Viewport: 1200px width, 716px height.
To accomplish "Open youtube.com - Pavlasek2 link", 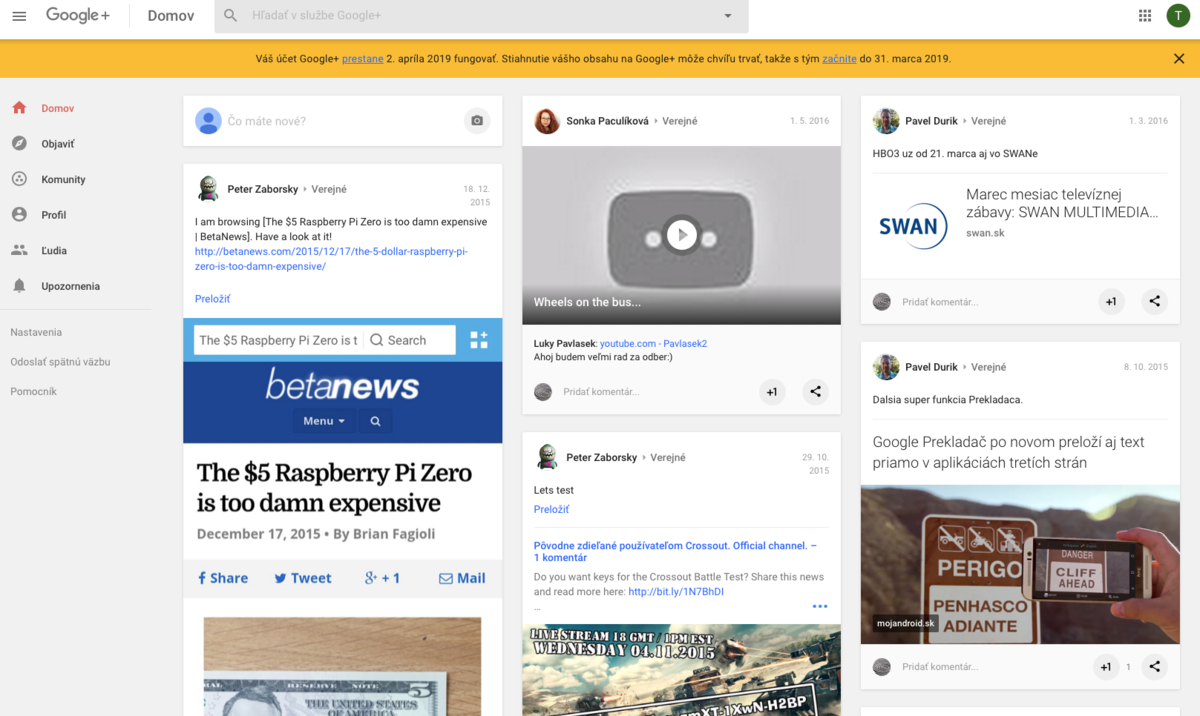I will 653,344.
